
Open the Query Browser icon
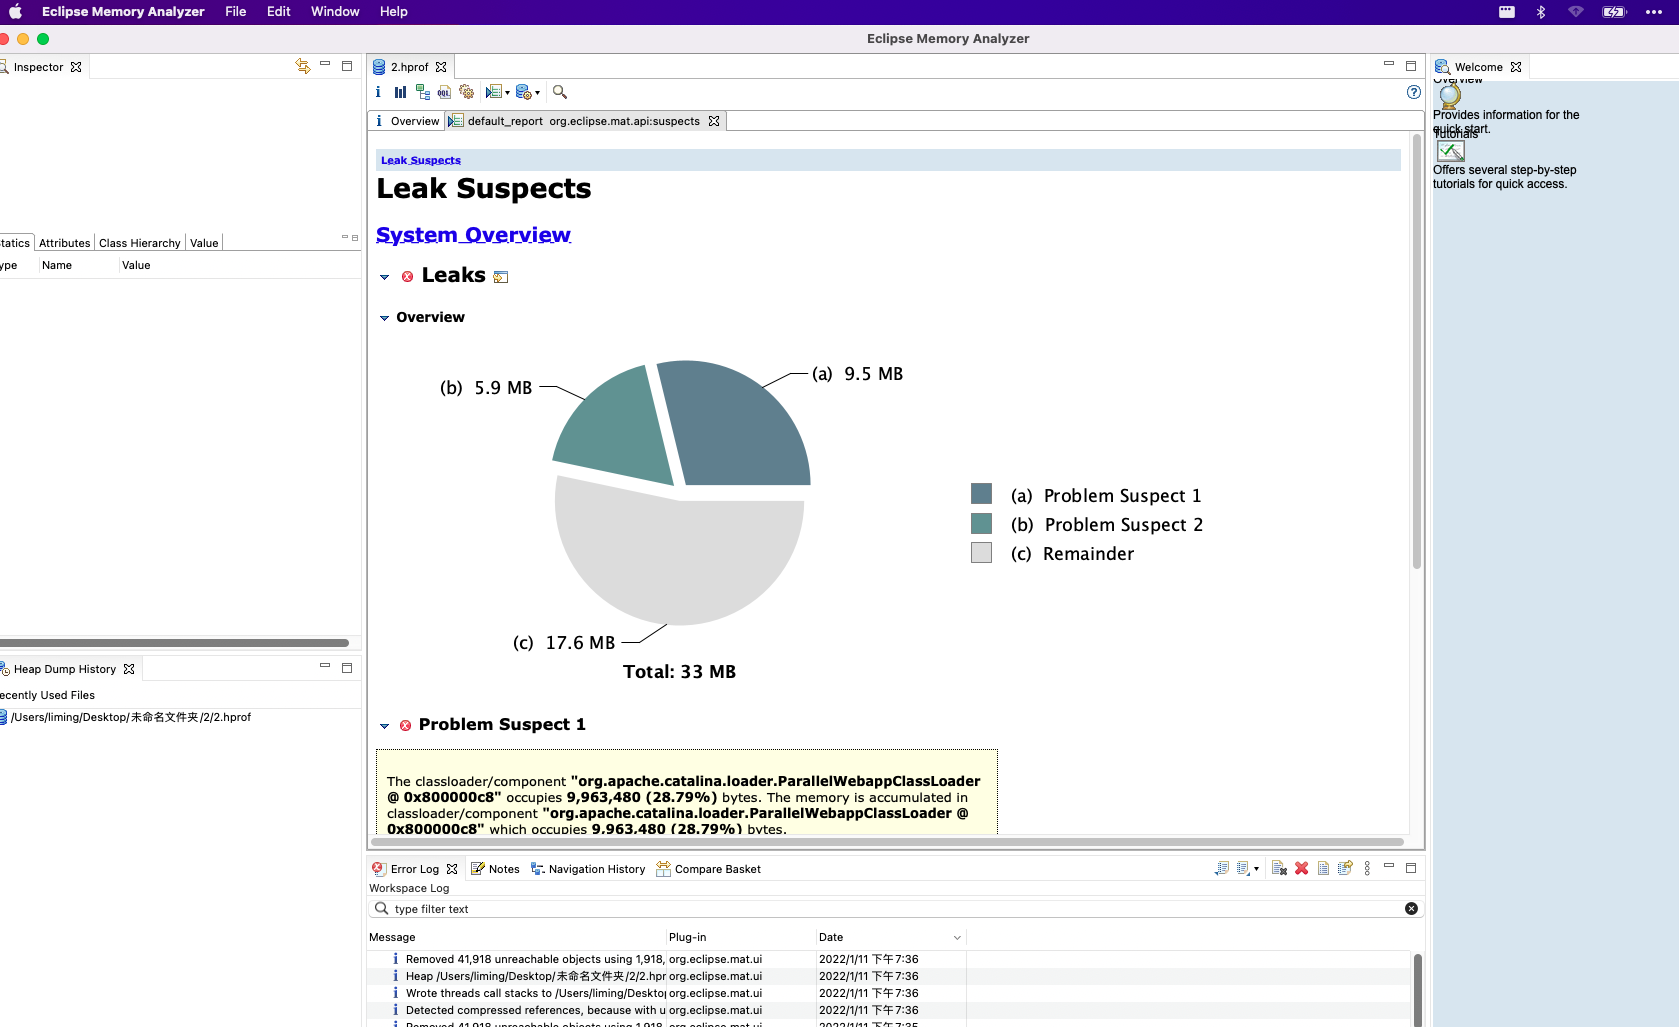click(x=523, y=92)
